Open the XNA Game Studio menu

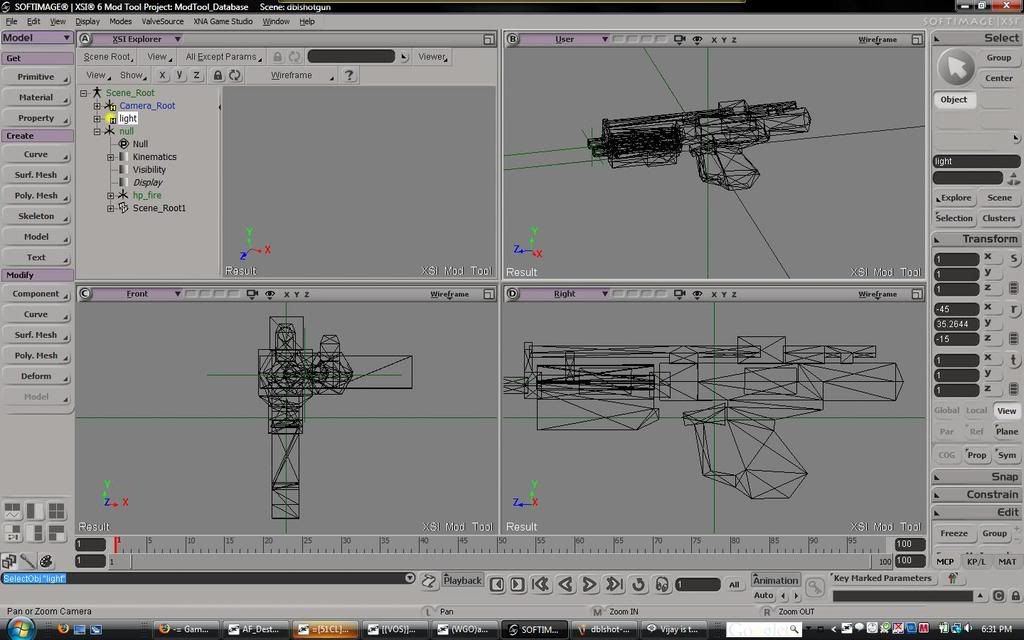(x=223, y=22)
